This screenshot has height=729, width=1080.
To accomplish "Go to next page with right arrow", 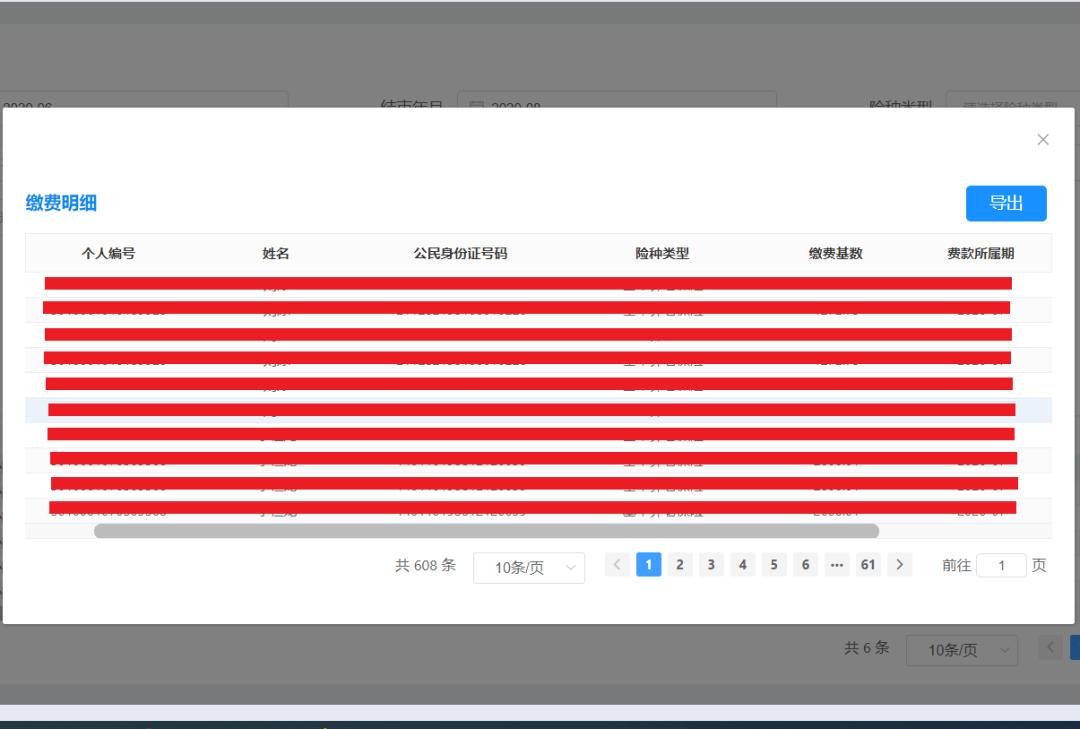I will coord(899,565).
